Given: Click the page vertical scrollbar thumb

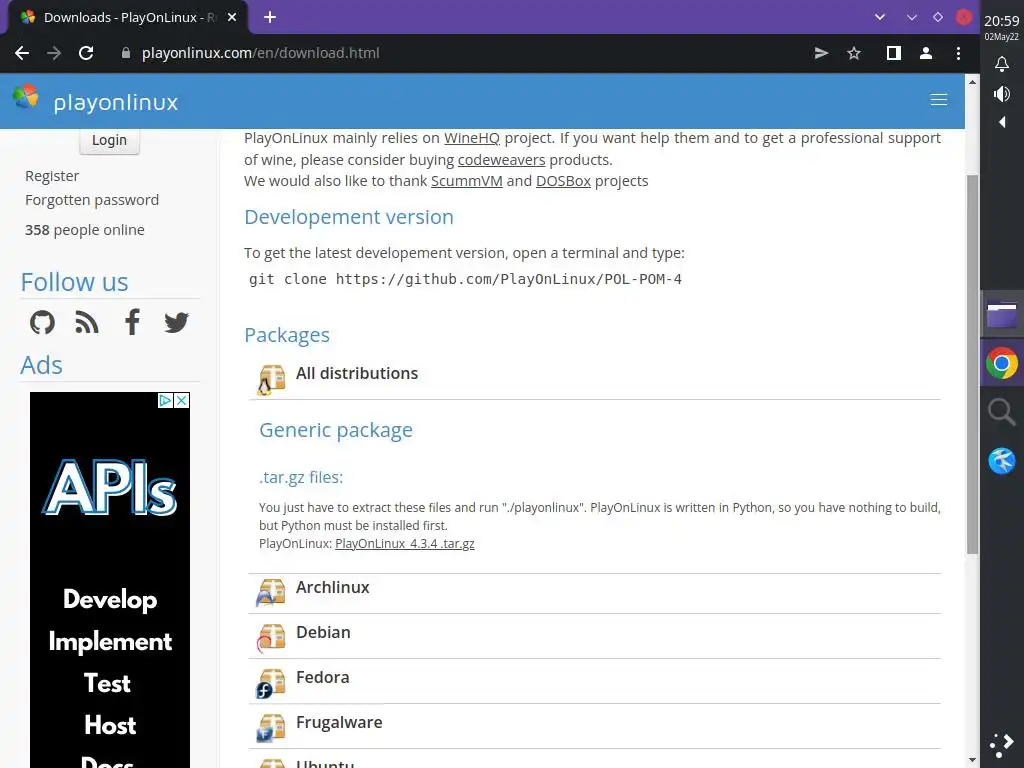Looking at the screenshot, I should click(972, 364).
